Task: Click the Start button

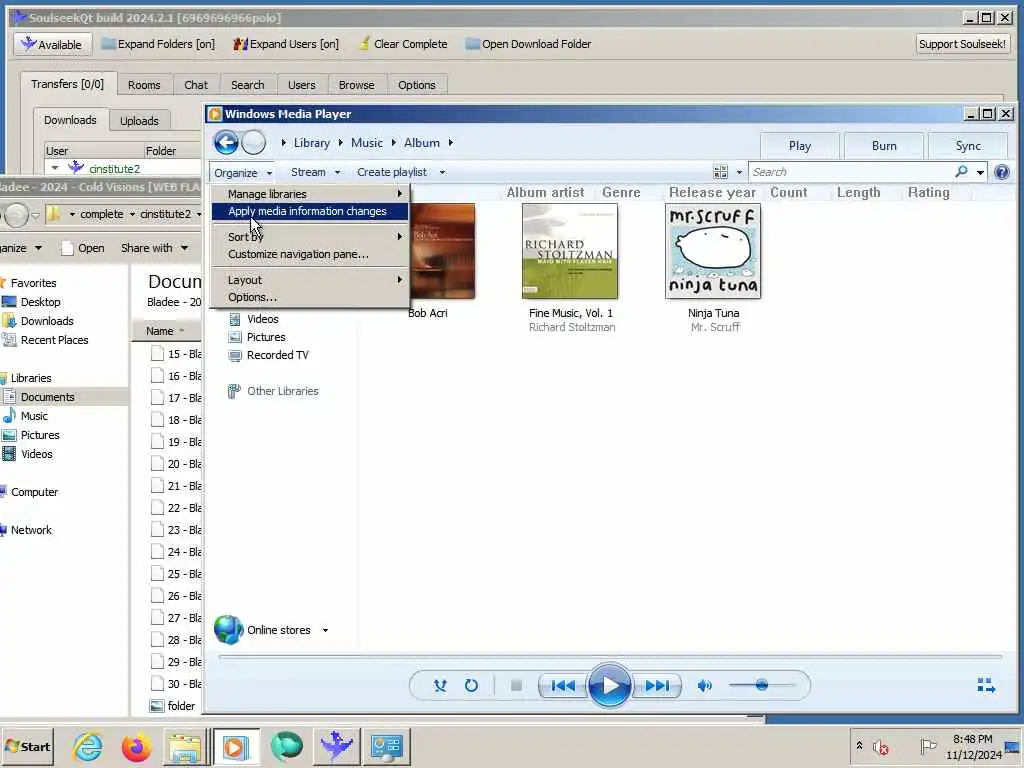Action: [x=27, y=746]
